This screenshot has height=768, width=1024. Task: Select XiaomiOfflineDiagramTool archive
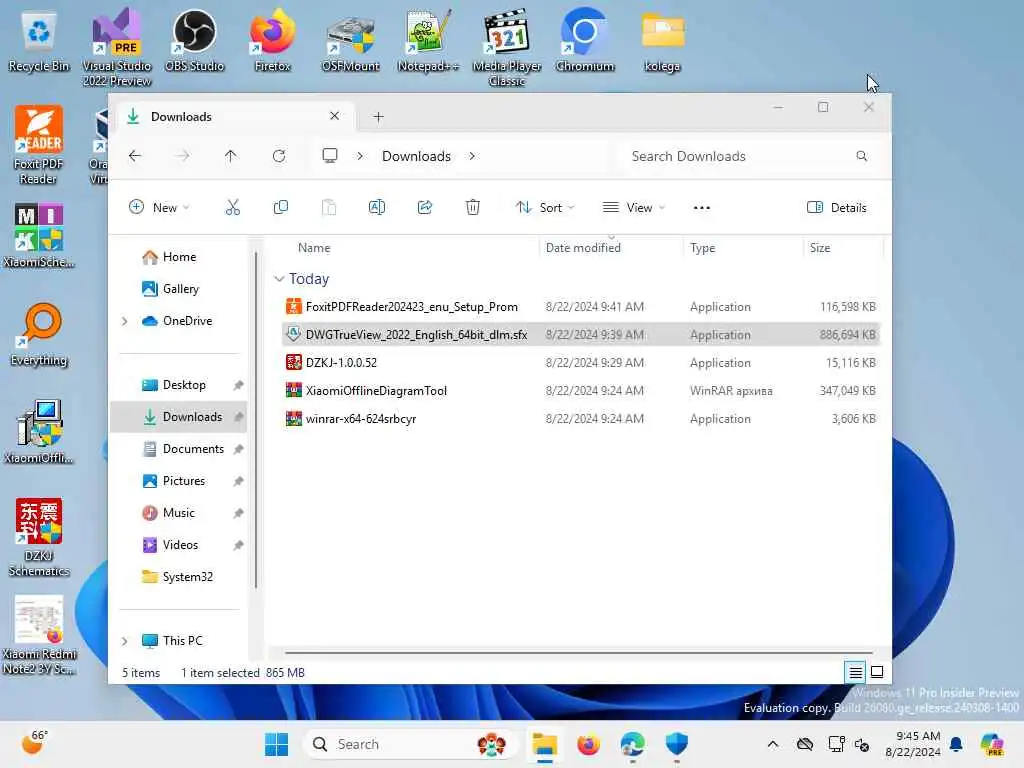click(x=581, y=391)
